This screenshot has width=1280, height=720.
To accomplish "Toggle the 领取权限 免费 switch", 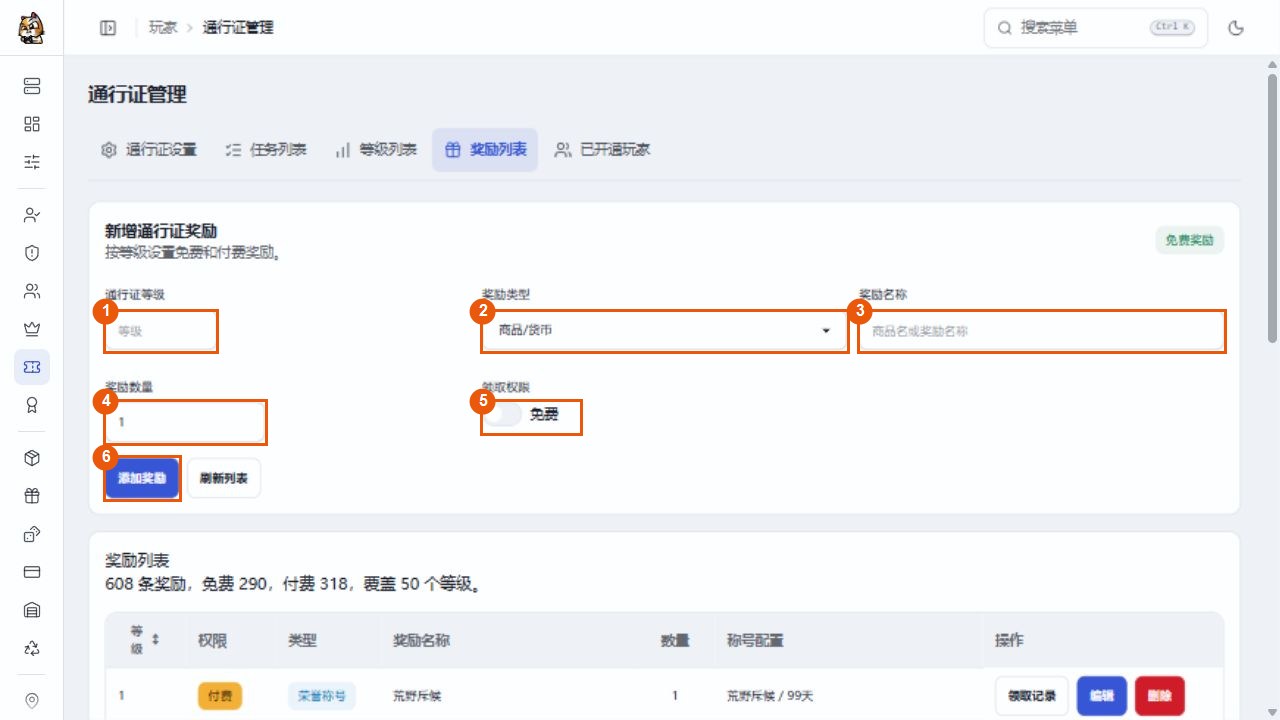I will point(503,415).
